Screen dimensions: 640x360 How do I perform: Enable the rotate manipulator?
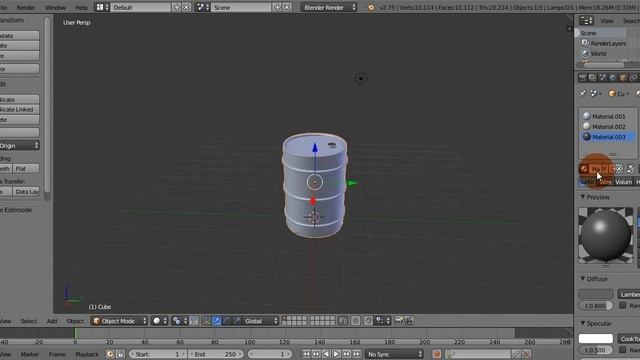tap(227, 321)
